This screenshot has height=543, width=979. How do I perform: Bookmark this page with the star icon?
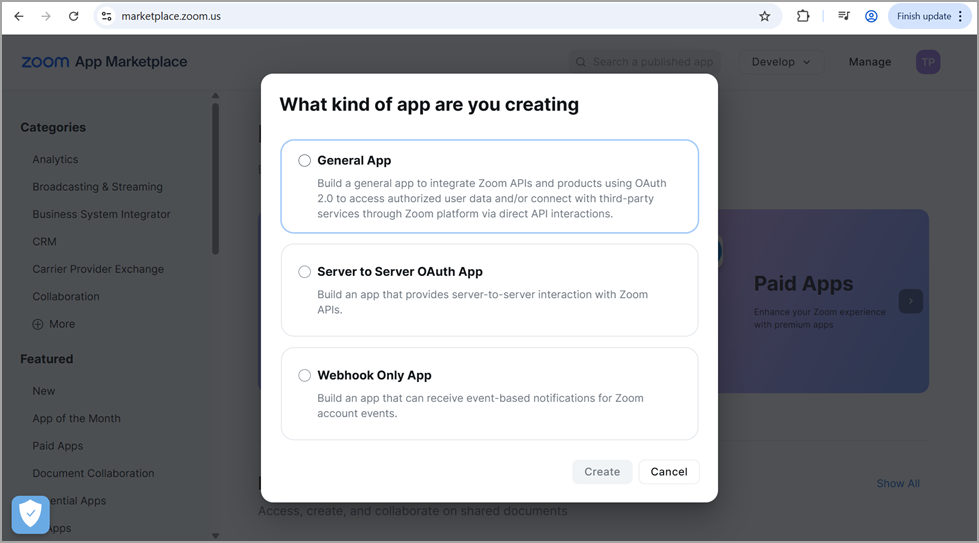tap(765, 16)
